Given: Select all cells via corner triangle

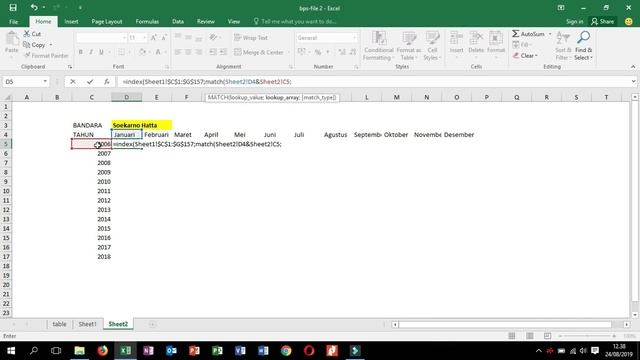Looking at the screenshot, I should tap(6, 97).
